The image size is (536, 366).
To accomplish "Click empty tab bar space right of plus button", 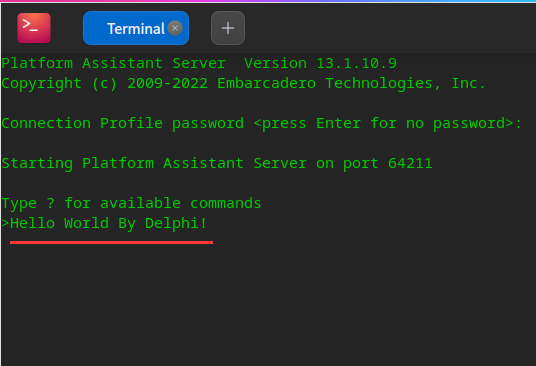I will point(390,28).
